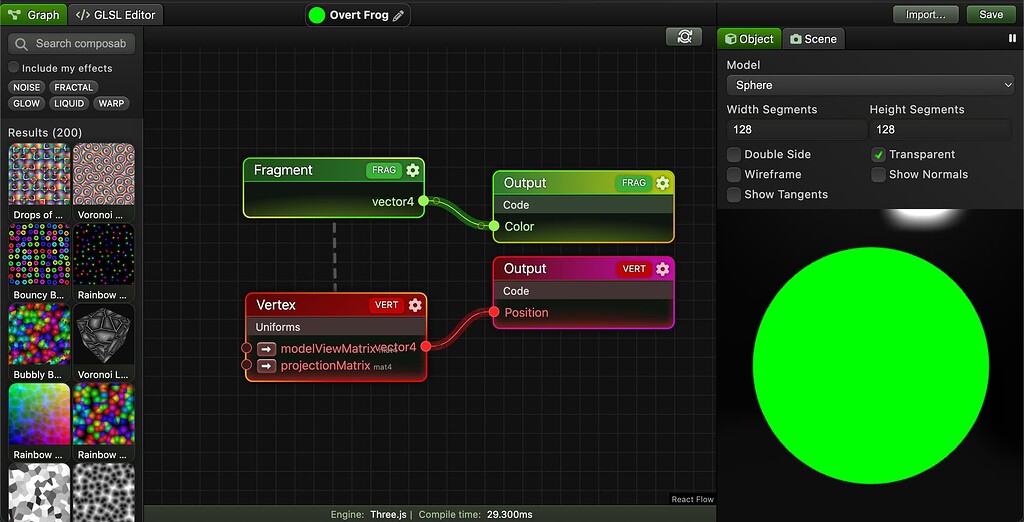Select the Object tab
The width and height of the screenshot is (1024, 522).
tap(749, 39)
